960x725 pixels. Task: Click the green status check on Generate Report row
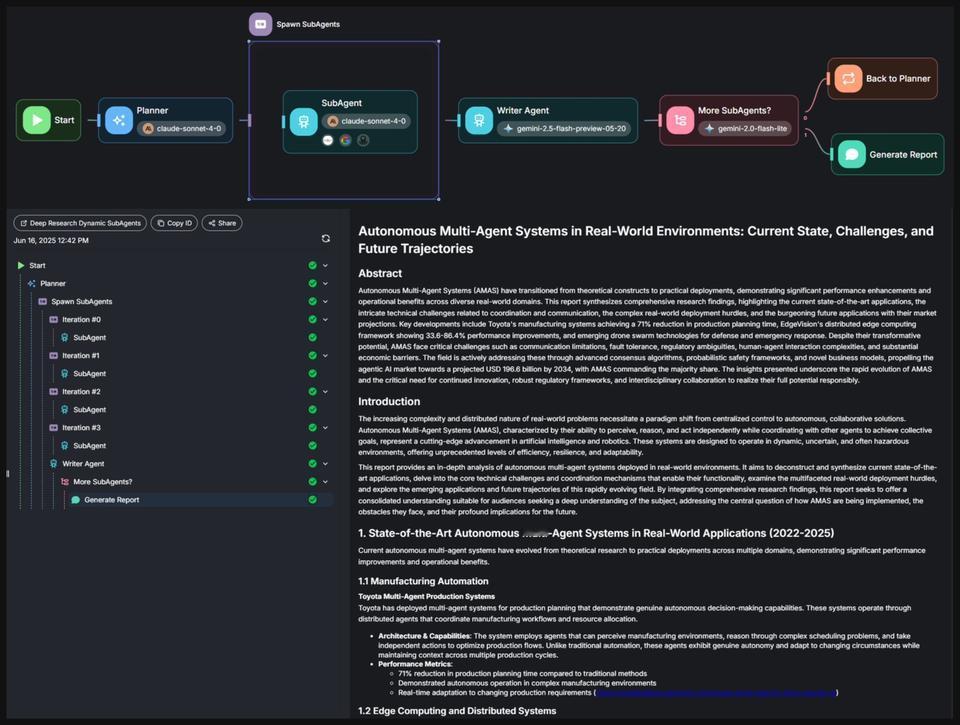pyautogui.click(x=312, y=500)
